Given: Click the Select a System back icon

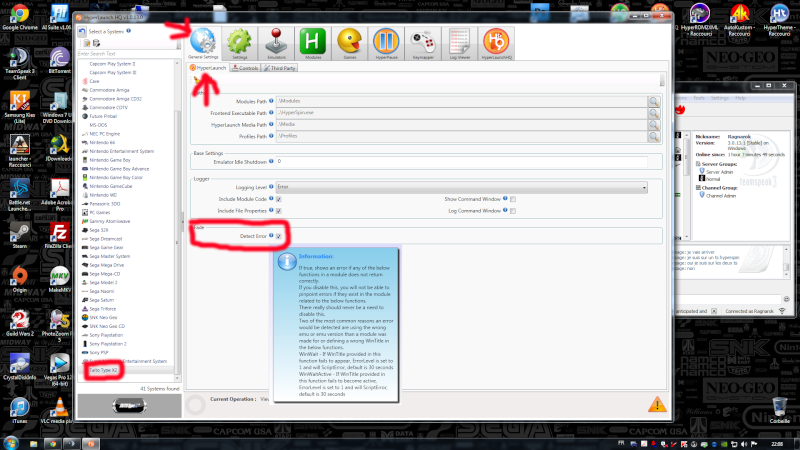Looking at the screenshot, I should coord(82,32).
